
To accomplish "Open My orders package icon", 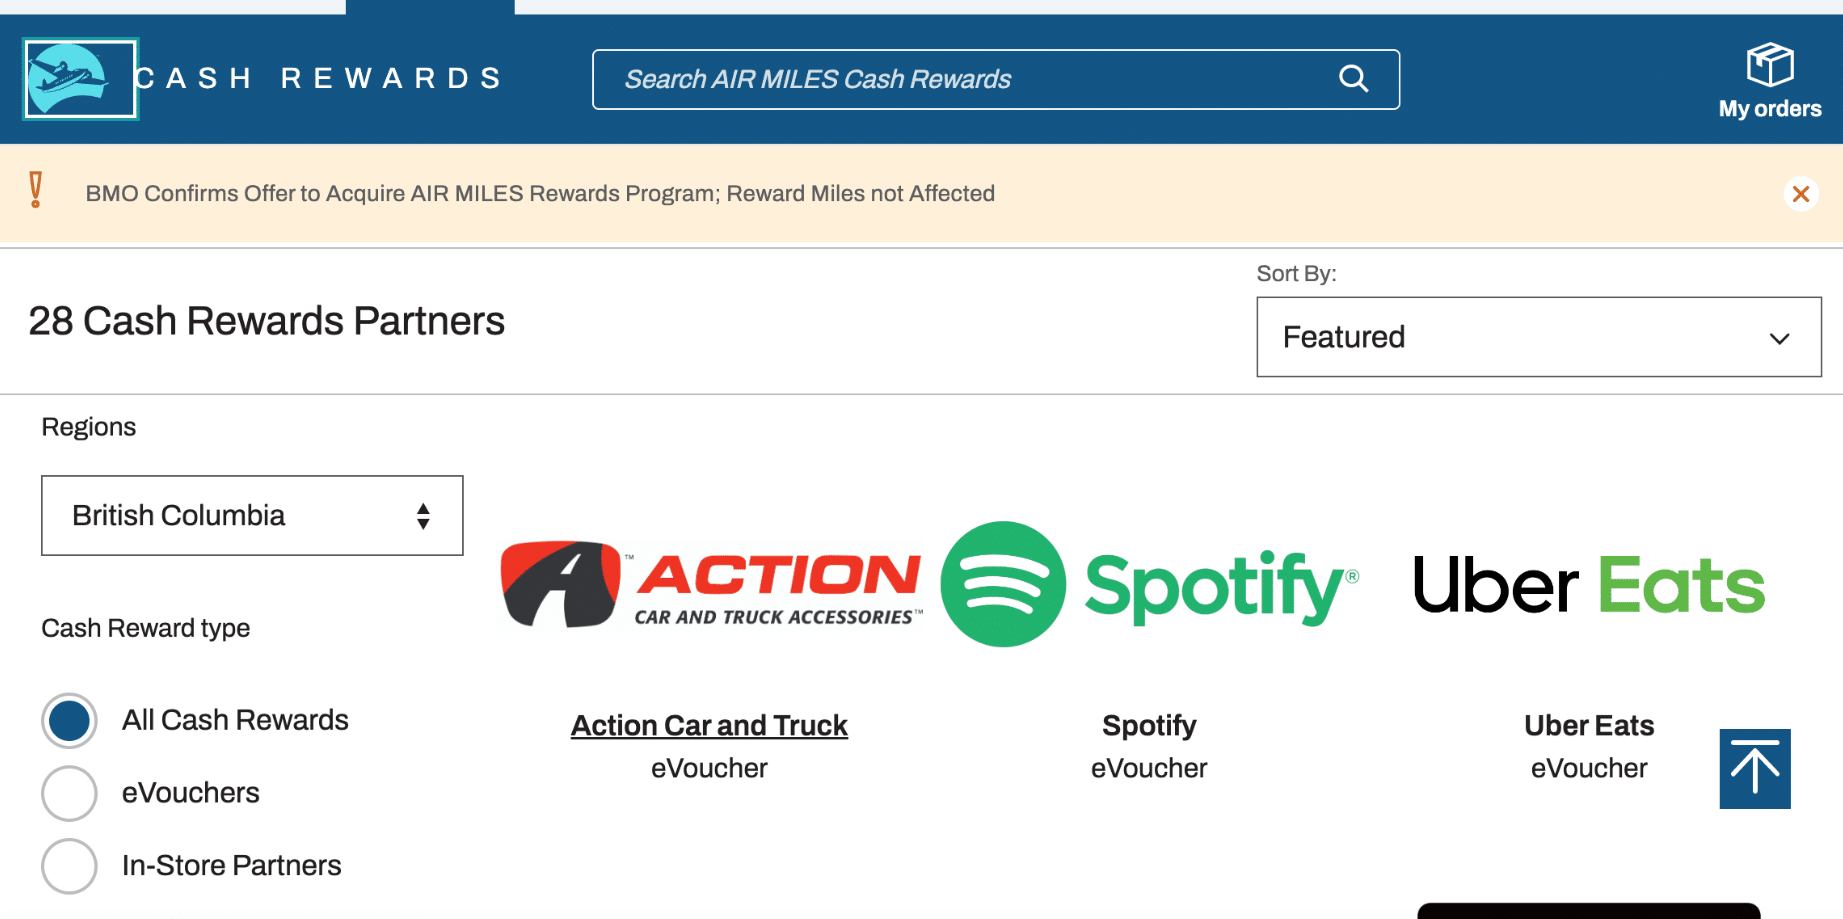I will pos(1769,66).
